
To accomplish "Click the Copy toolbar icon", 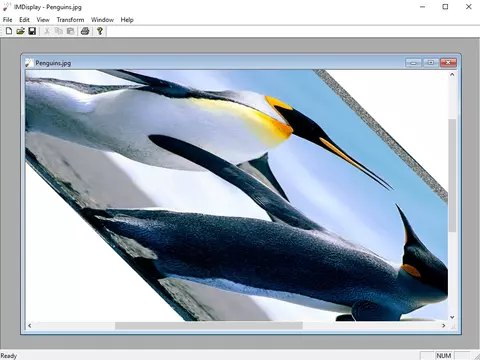I will pyautogui.click(x=59, y=31).
